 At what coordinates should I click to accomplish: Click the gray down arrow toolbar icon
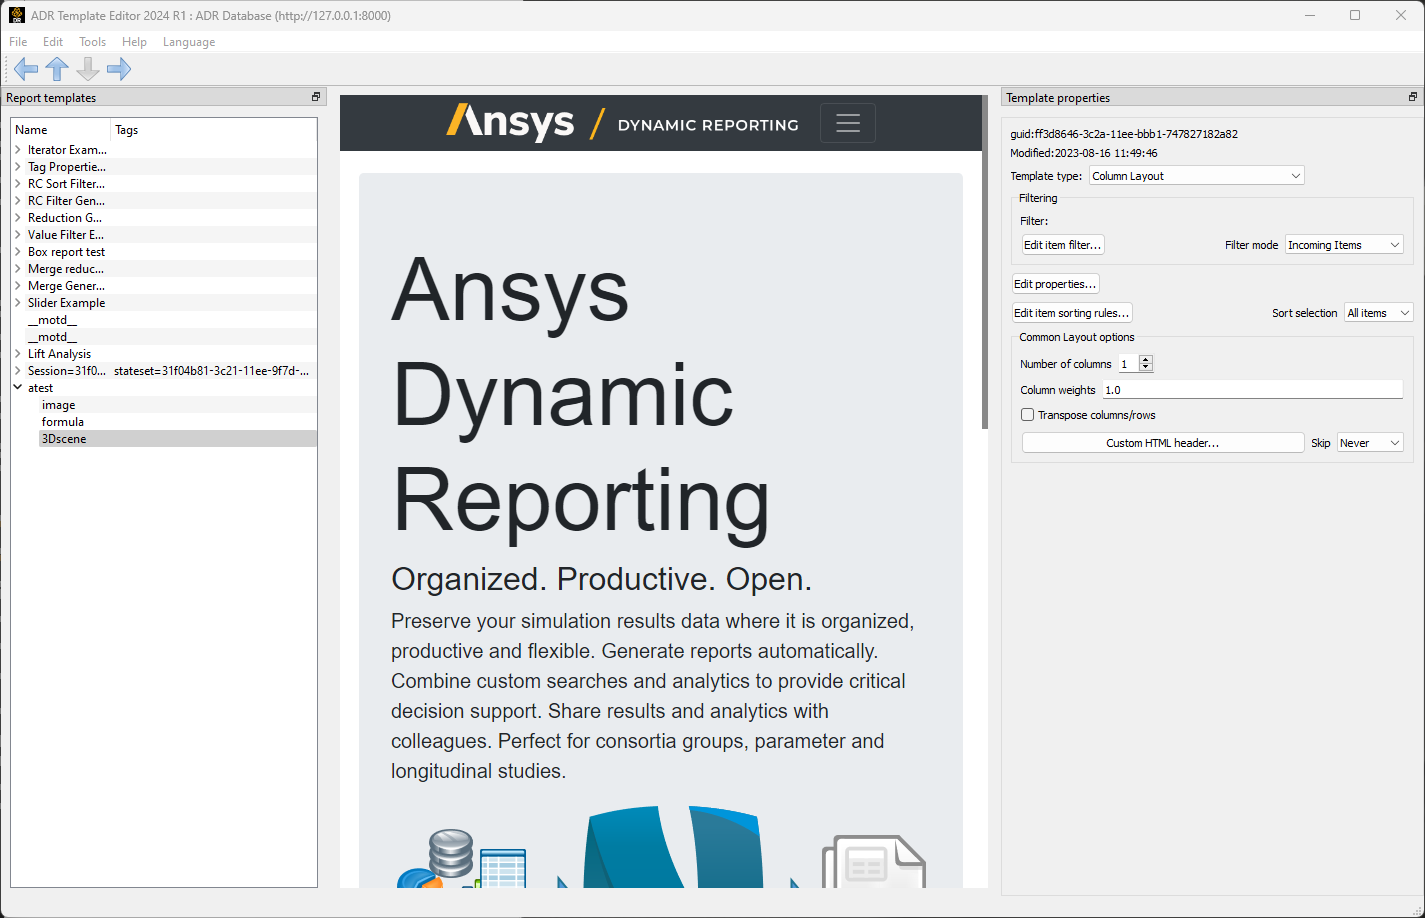(x=88, y=69)
